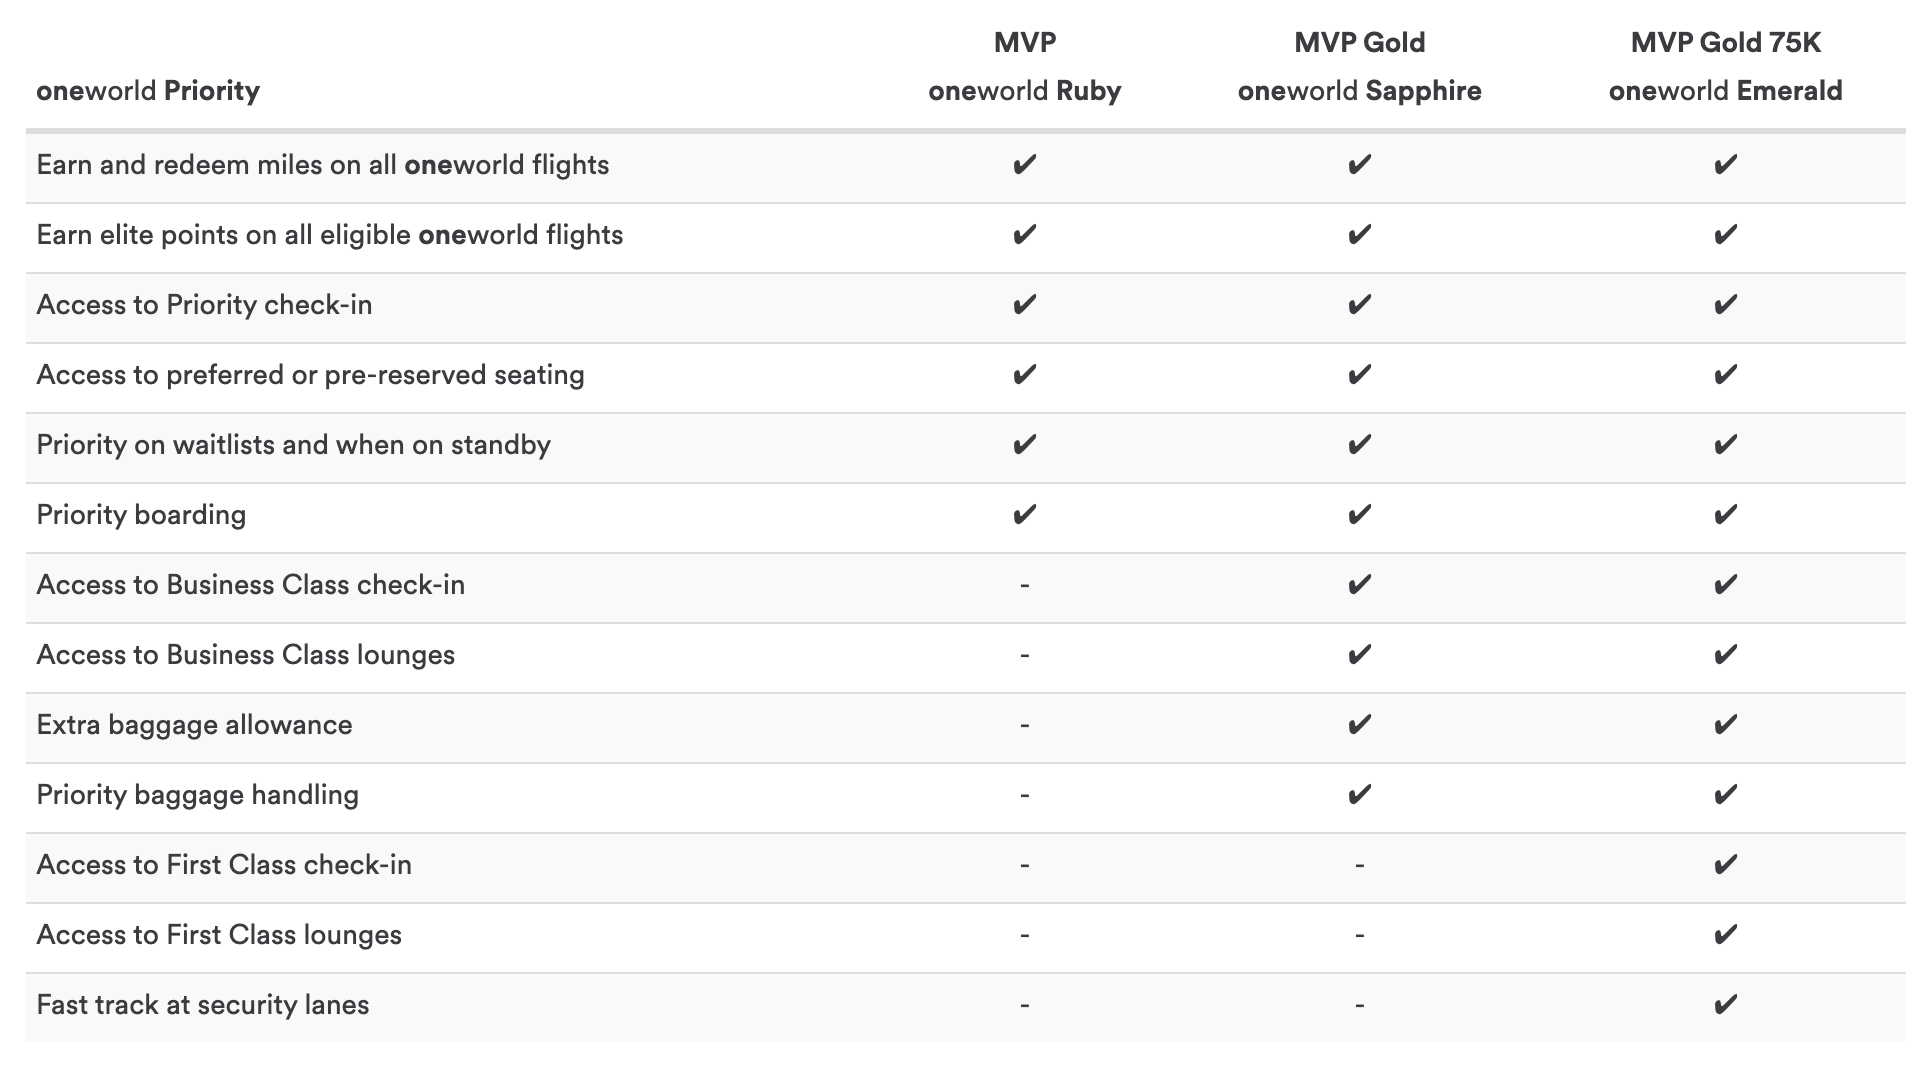This screenshot has height=1068, width=1918.
Task: Click the MVP Gold oneworld Sapphire header
Action: (1359, 67)
